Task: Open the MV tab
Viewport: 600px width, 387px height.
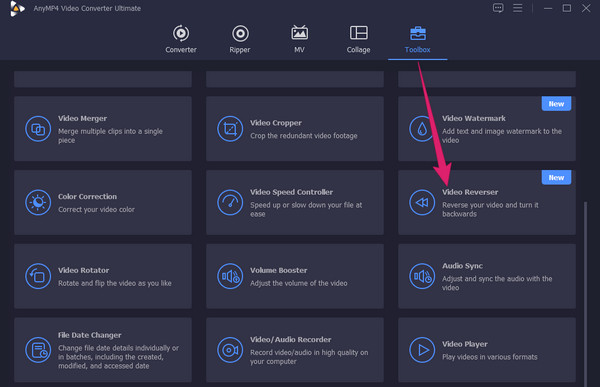Action: (x=299, y=39)
